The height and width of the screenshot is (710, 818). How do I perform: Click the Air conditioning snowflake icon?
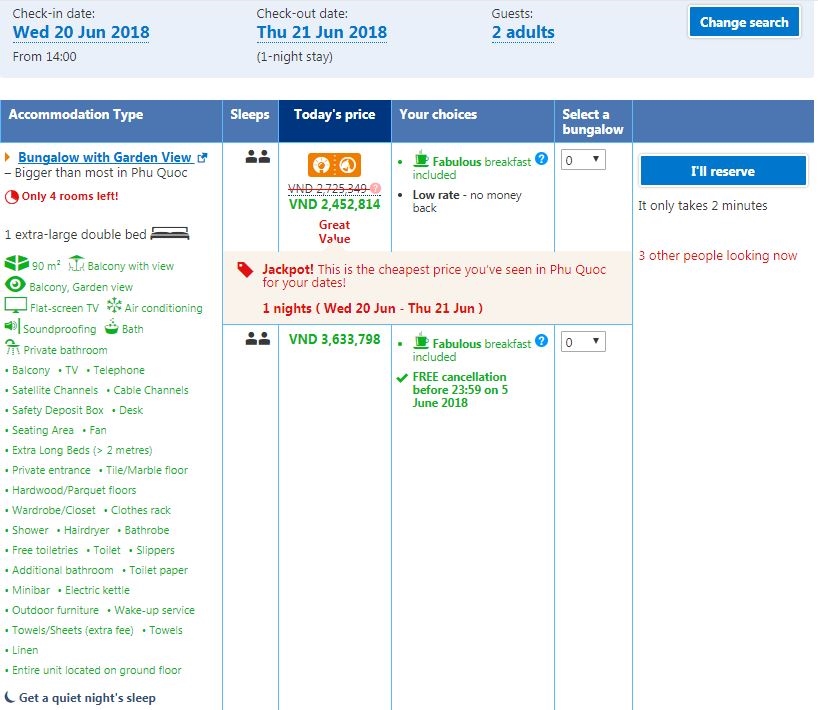click(114, 306)
